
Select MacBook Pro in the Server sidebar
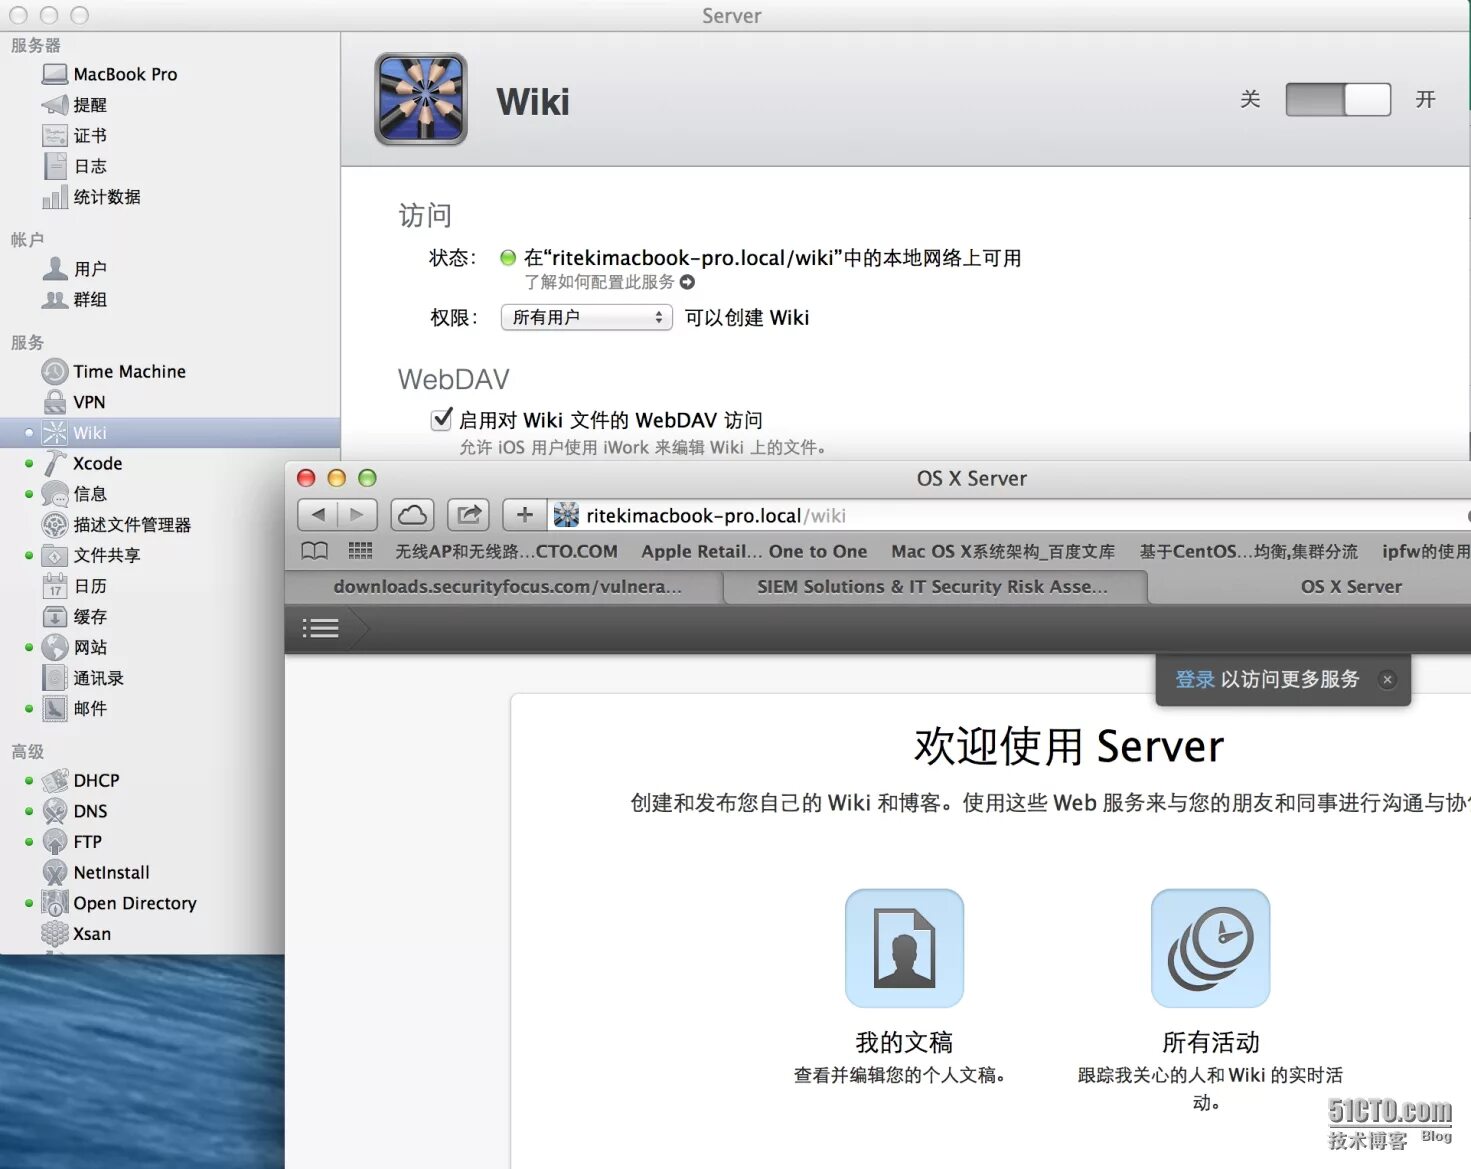point(110,74)
